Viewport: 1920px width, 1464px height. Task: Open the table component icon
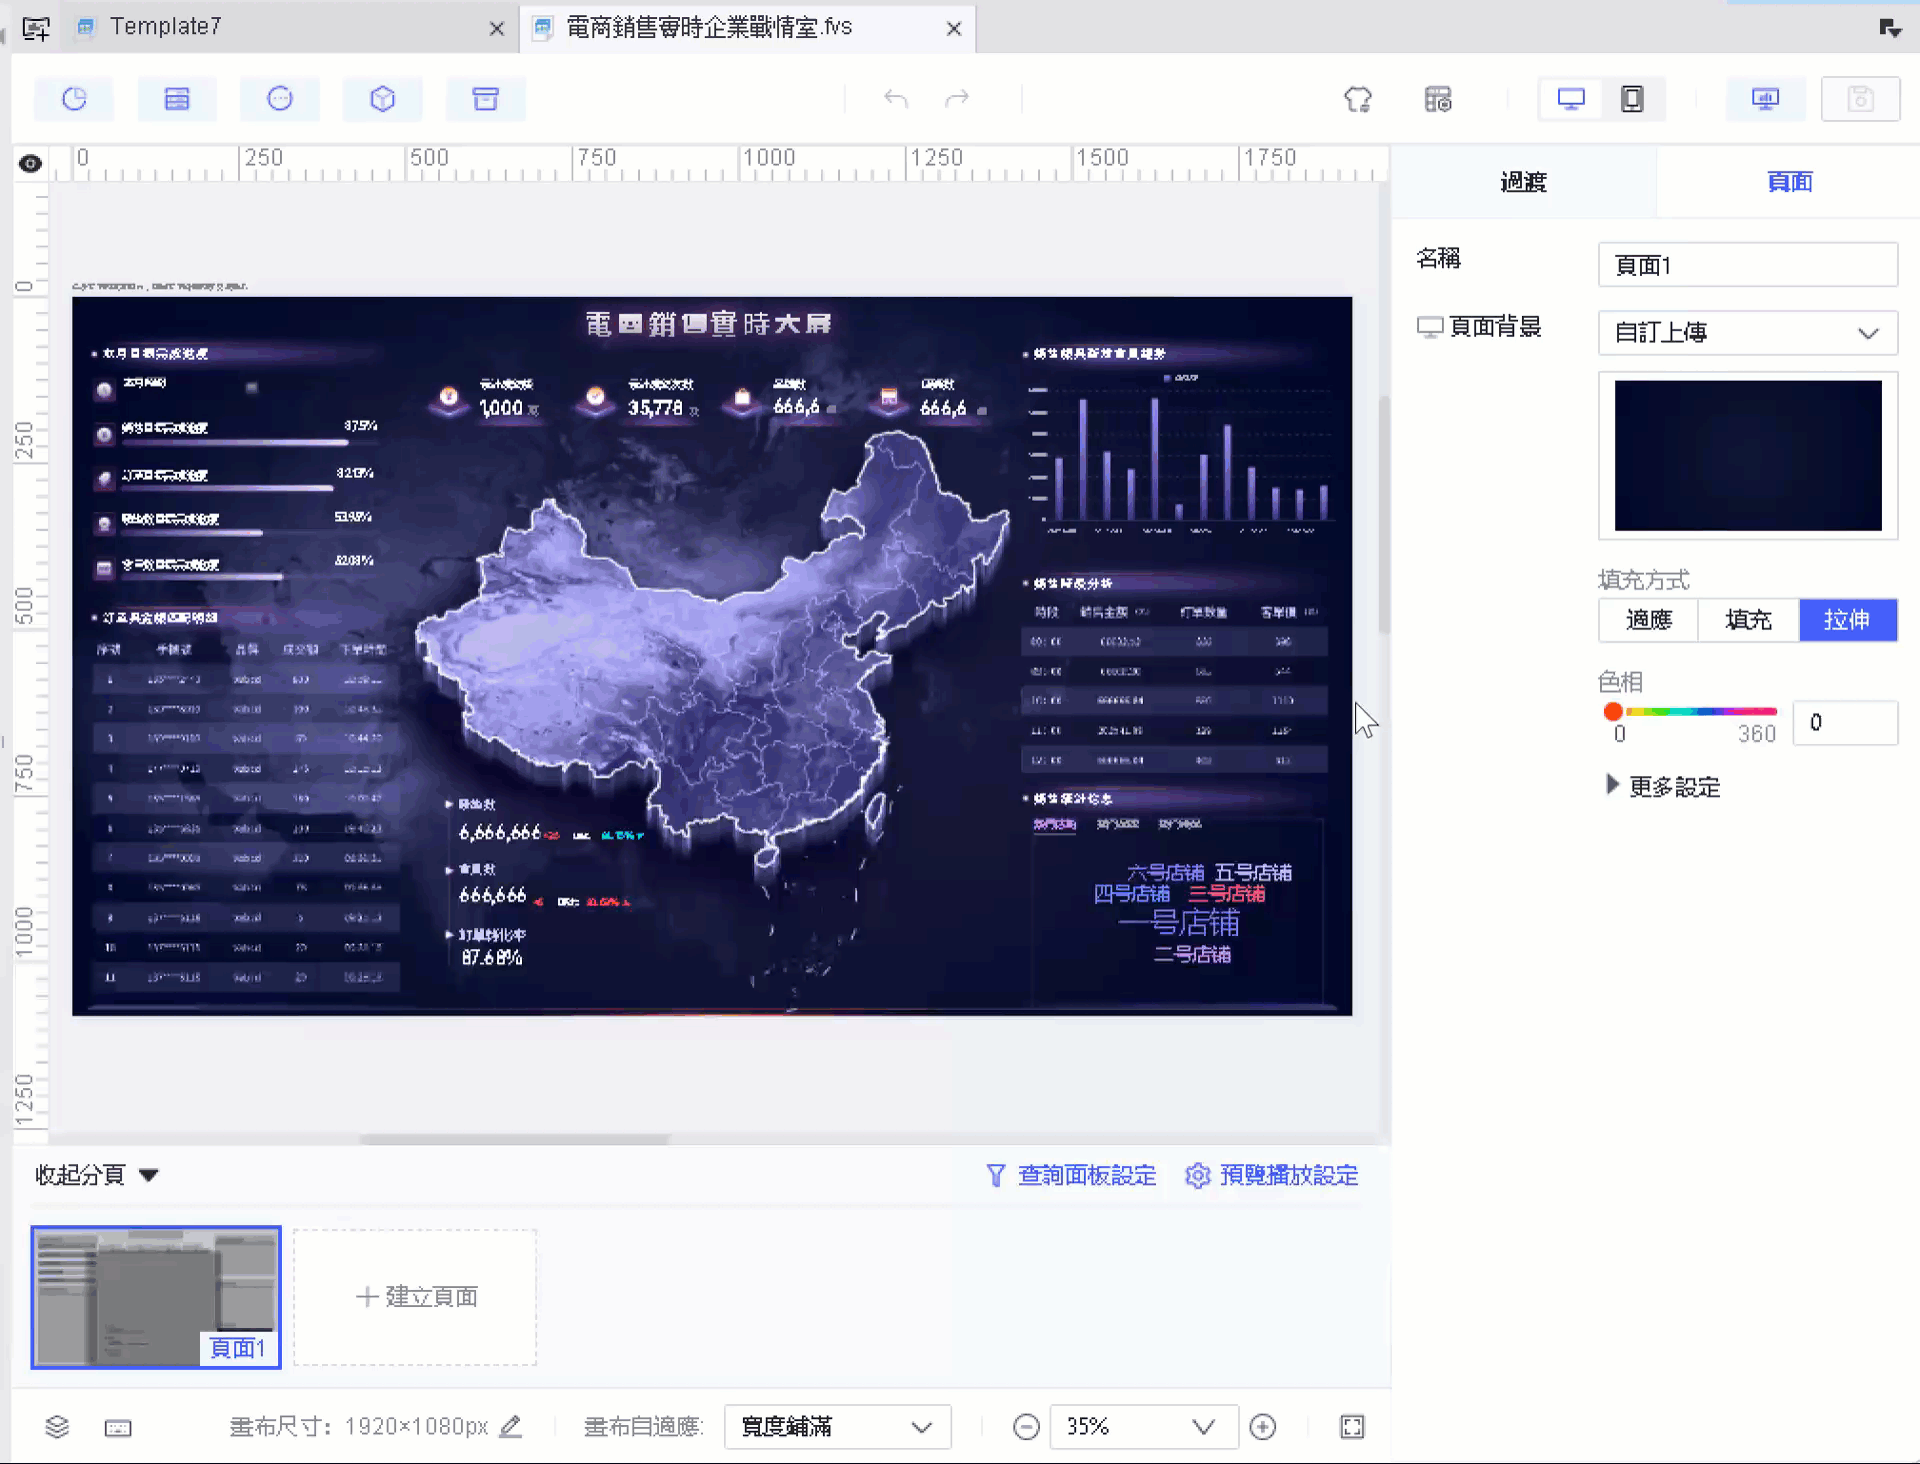[x=177, y=99]
